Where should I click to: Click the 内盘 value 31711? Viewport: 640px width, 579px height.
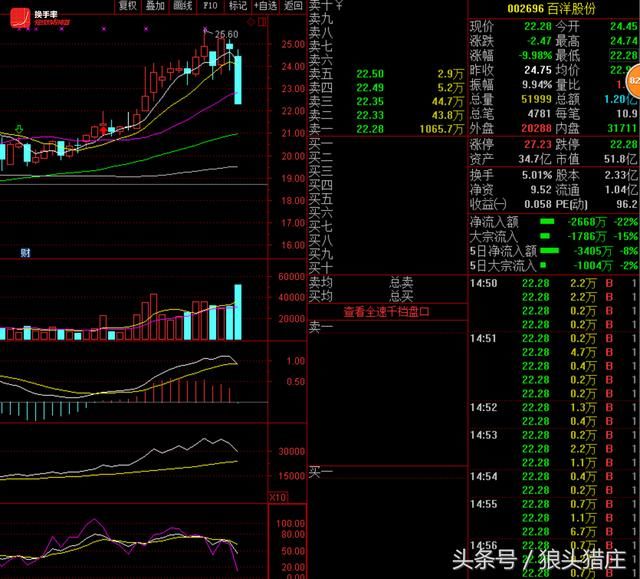click(x=622, y=129)
